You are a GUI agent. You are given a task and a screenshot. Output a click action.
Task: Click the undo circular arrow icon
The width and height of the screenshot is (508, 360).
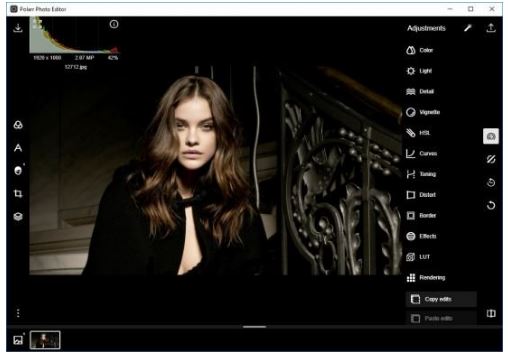491,205
